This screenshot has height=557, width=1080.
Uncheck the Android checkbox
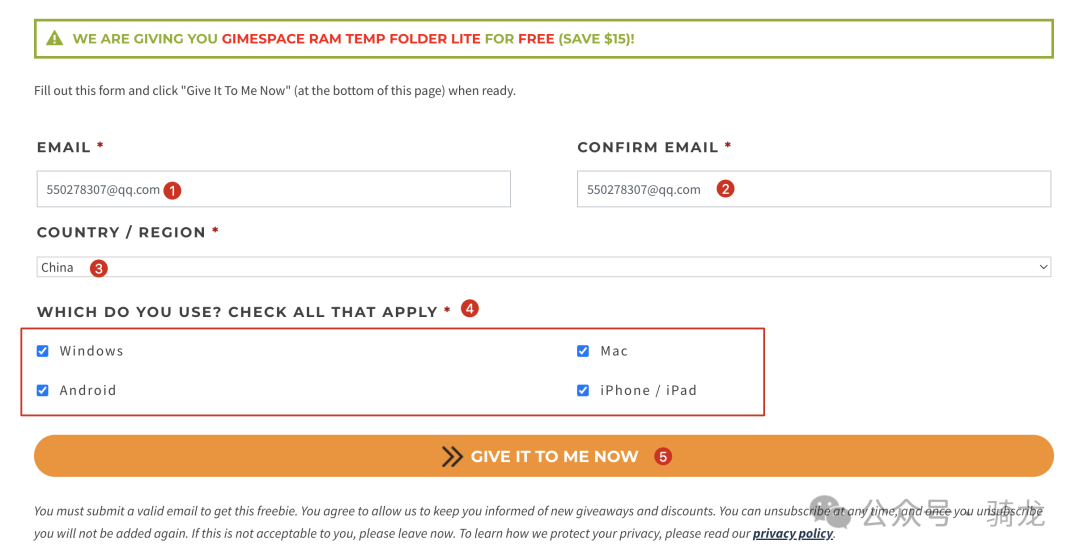[43, 390]
